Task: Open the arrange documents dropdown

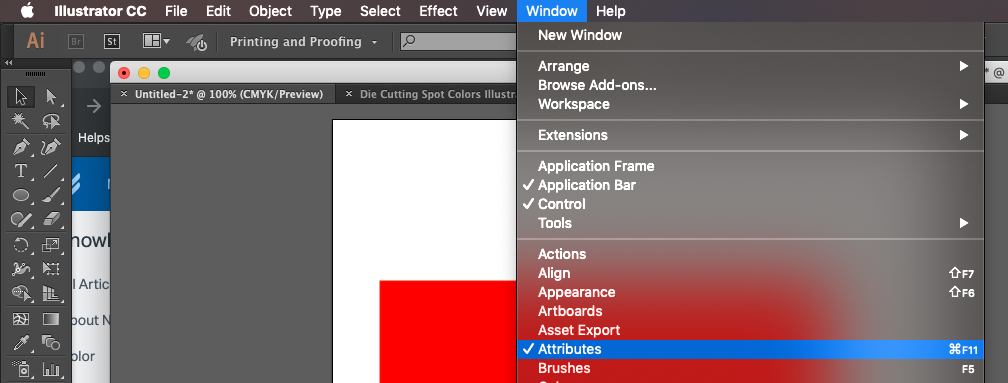Action: [156, 41]
